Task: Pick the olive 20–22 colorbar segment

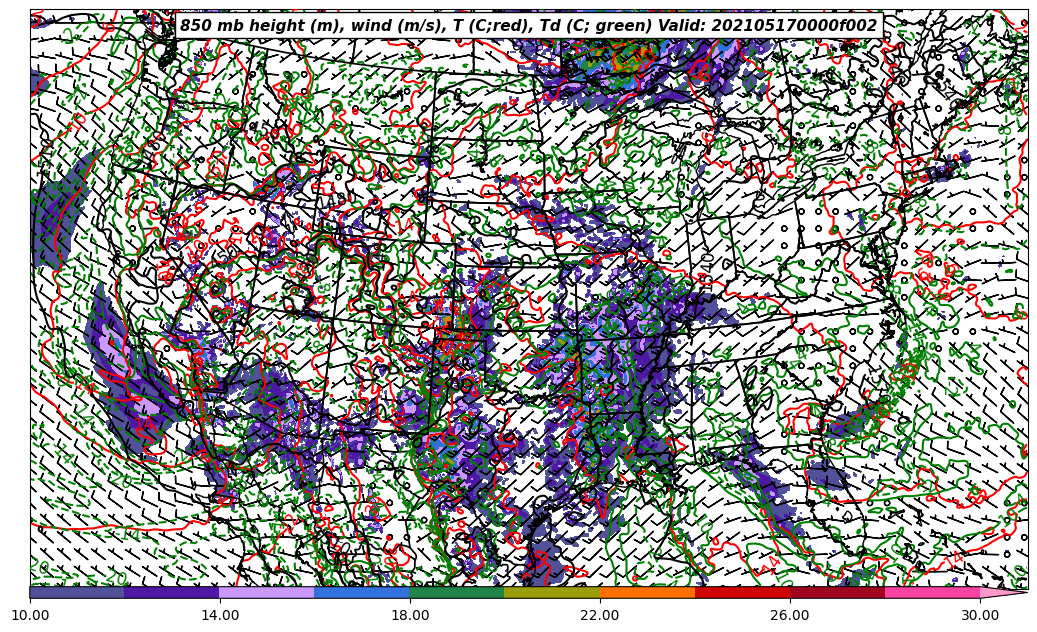Action: [552, 592]
